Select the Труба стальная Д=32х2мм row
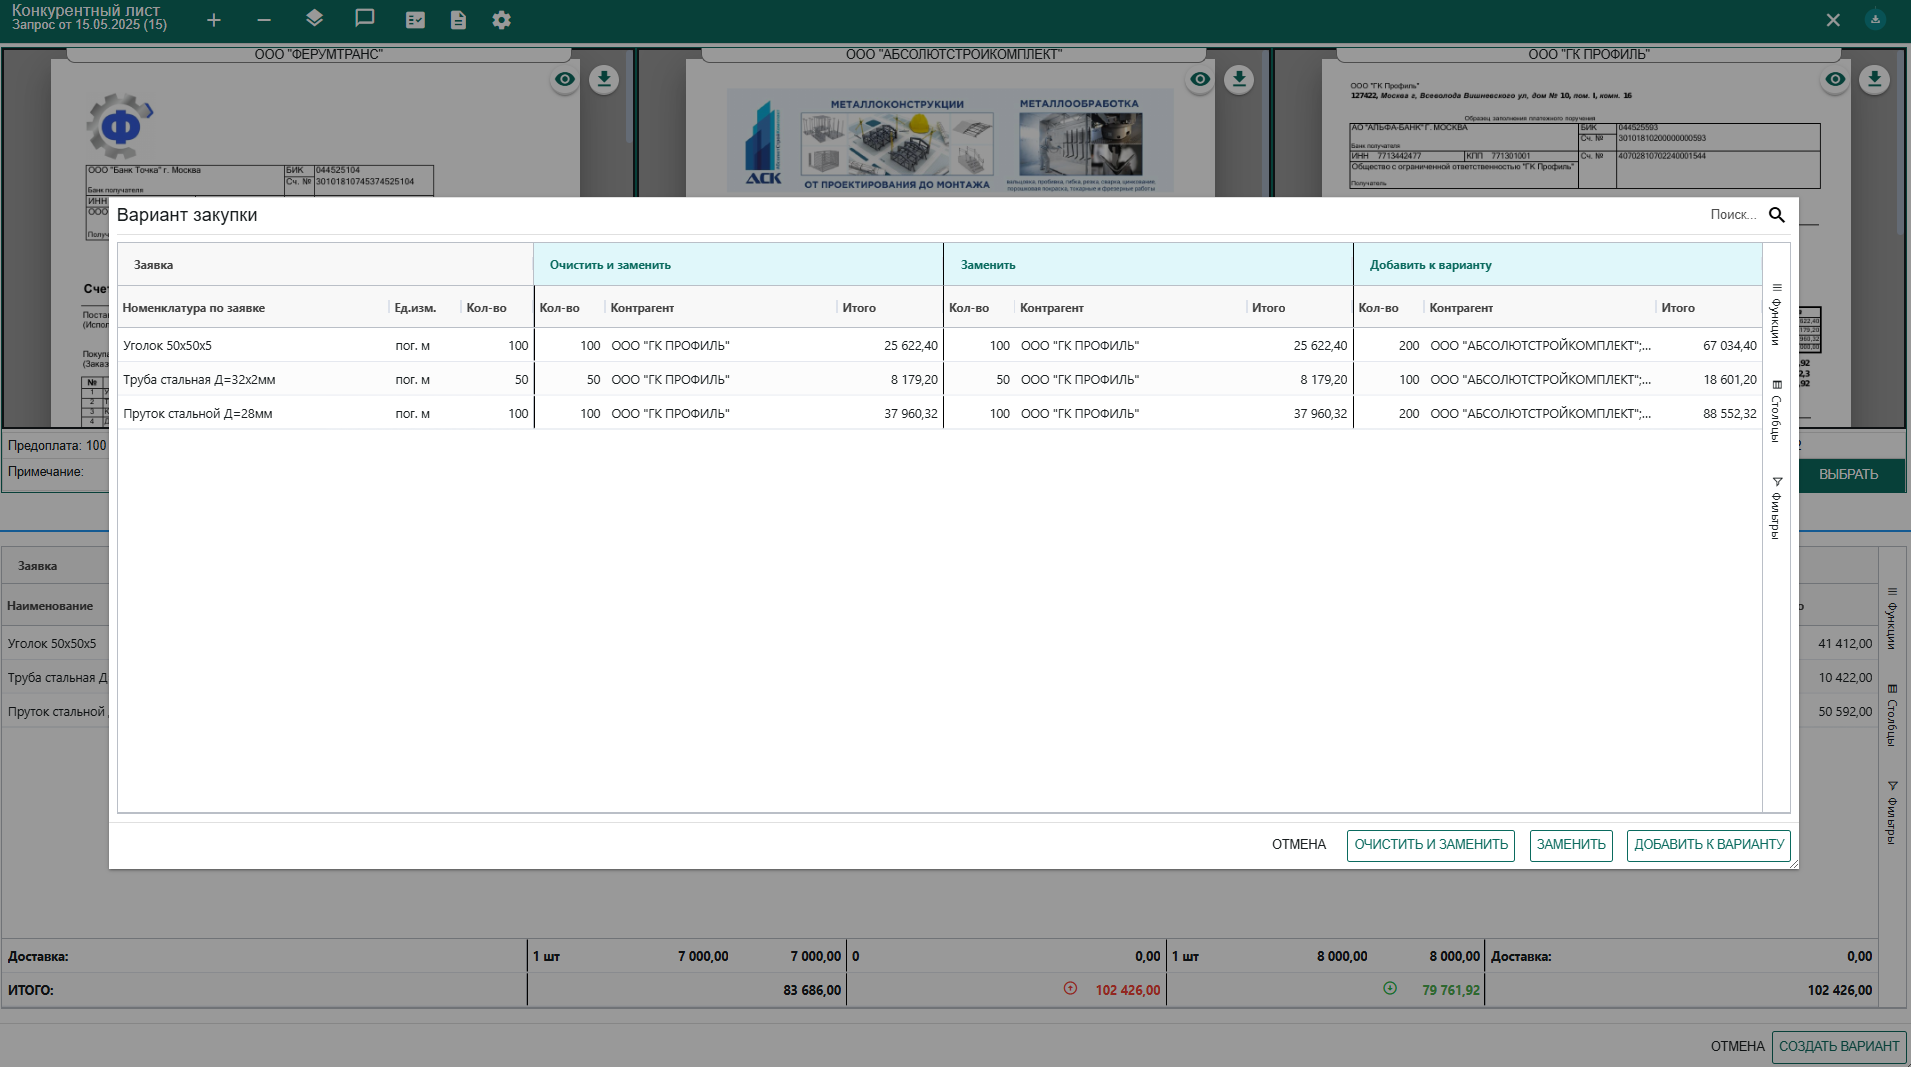The width and height of the screenshot is (1911, 1067). pyautogui.click(x=939, y=380)
